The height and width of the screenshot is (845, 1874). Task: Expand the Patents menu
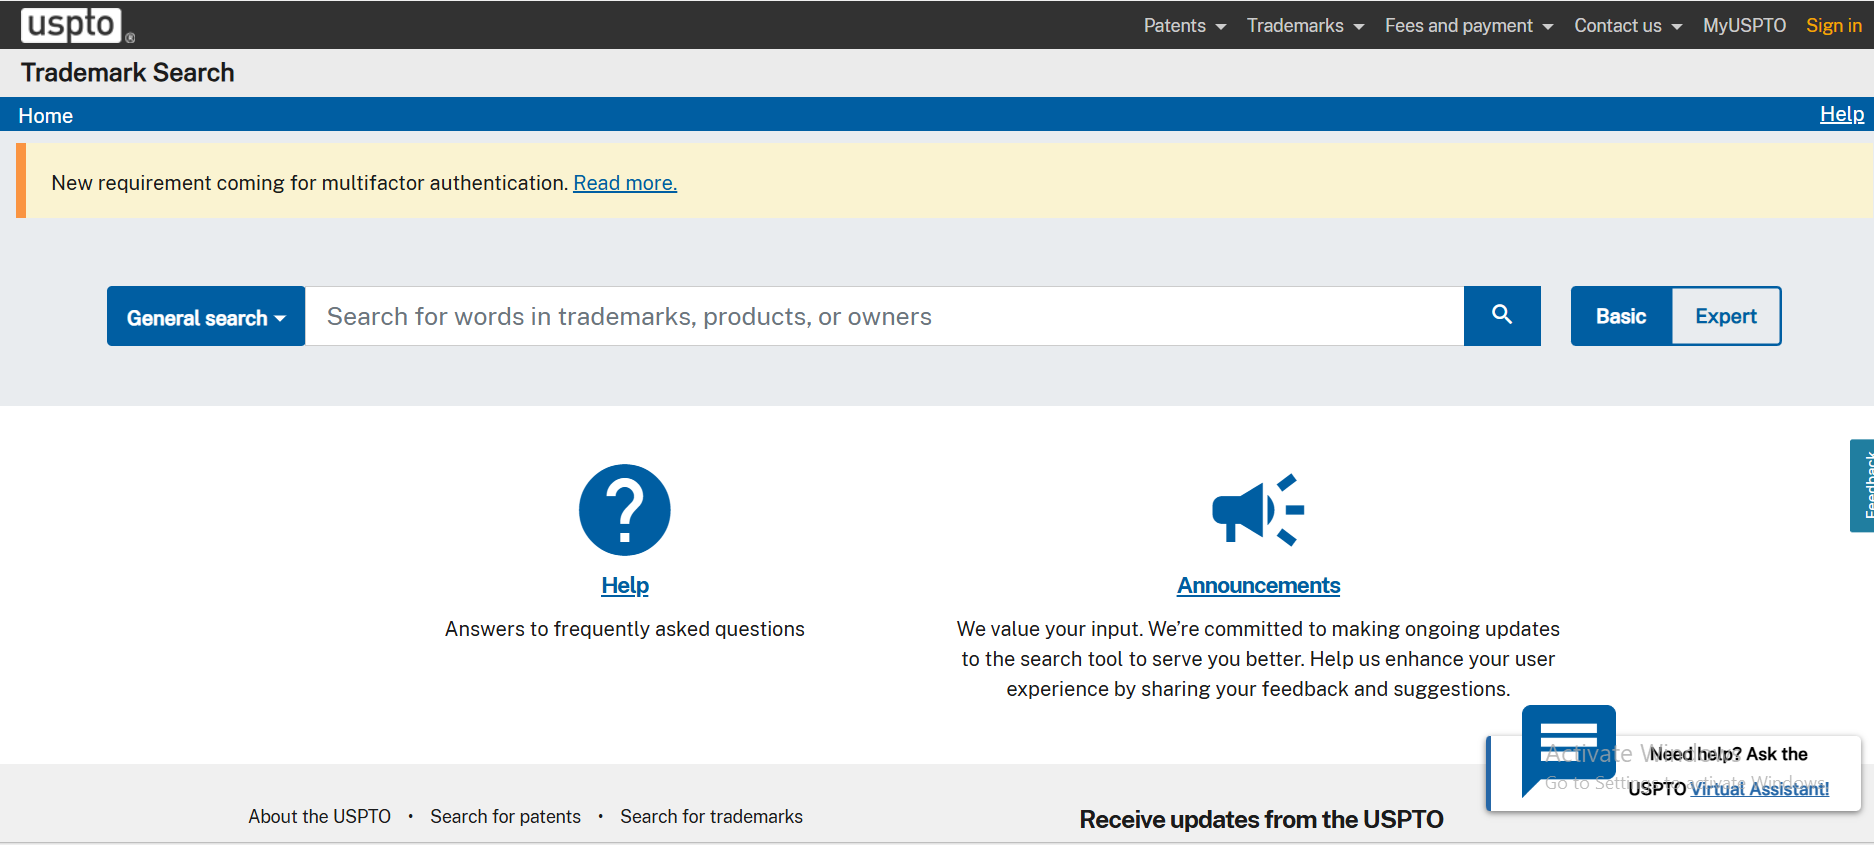[1185, 26]
